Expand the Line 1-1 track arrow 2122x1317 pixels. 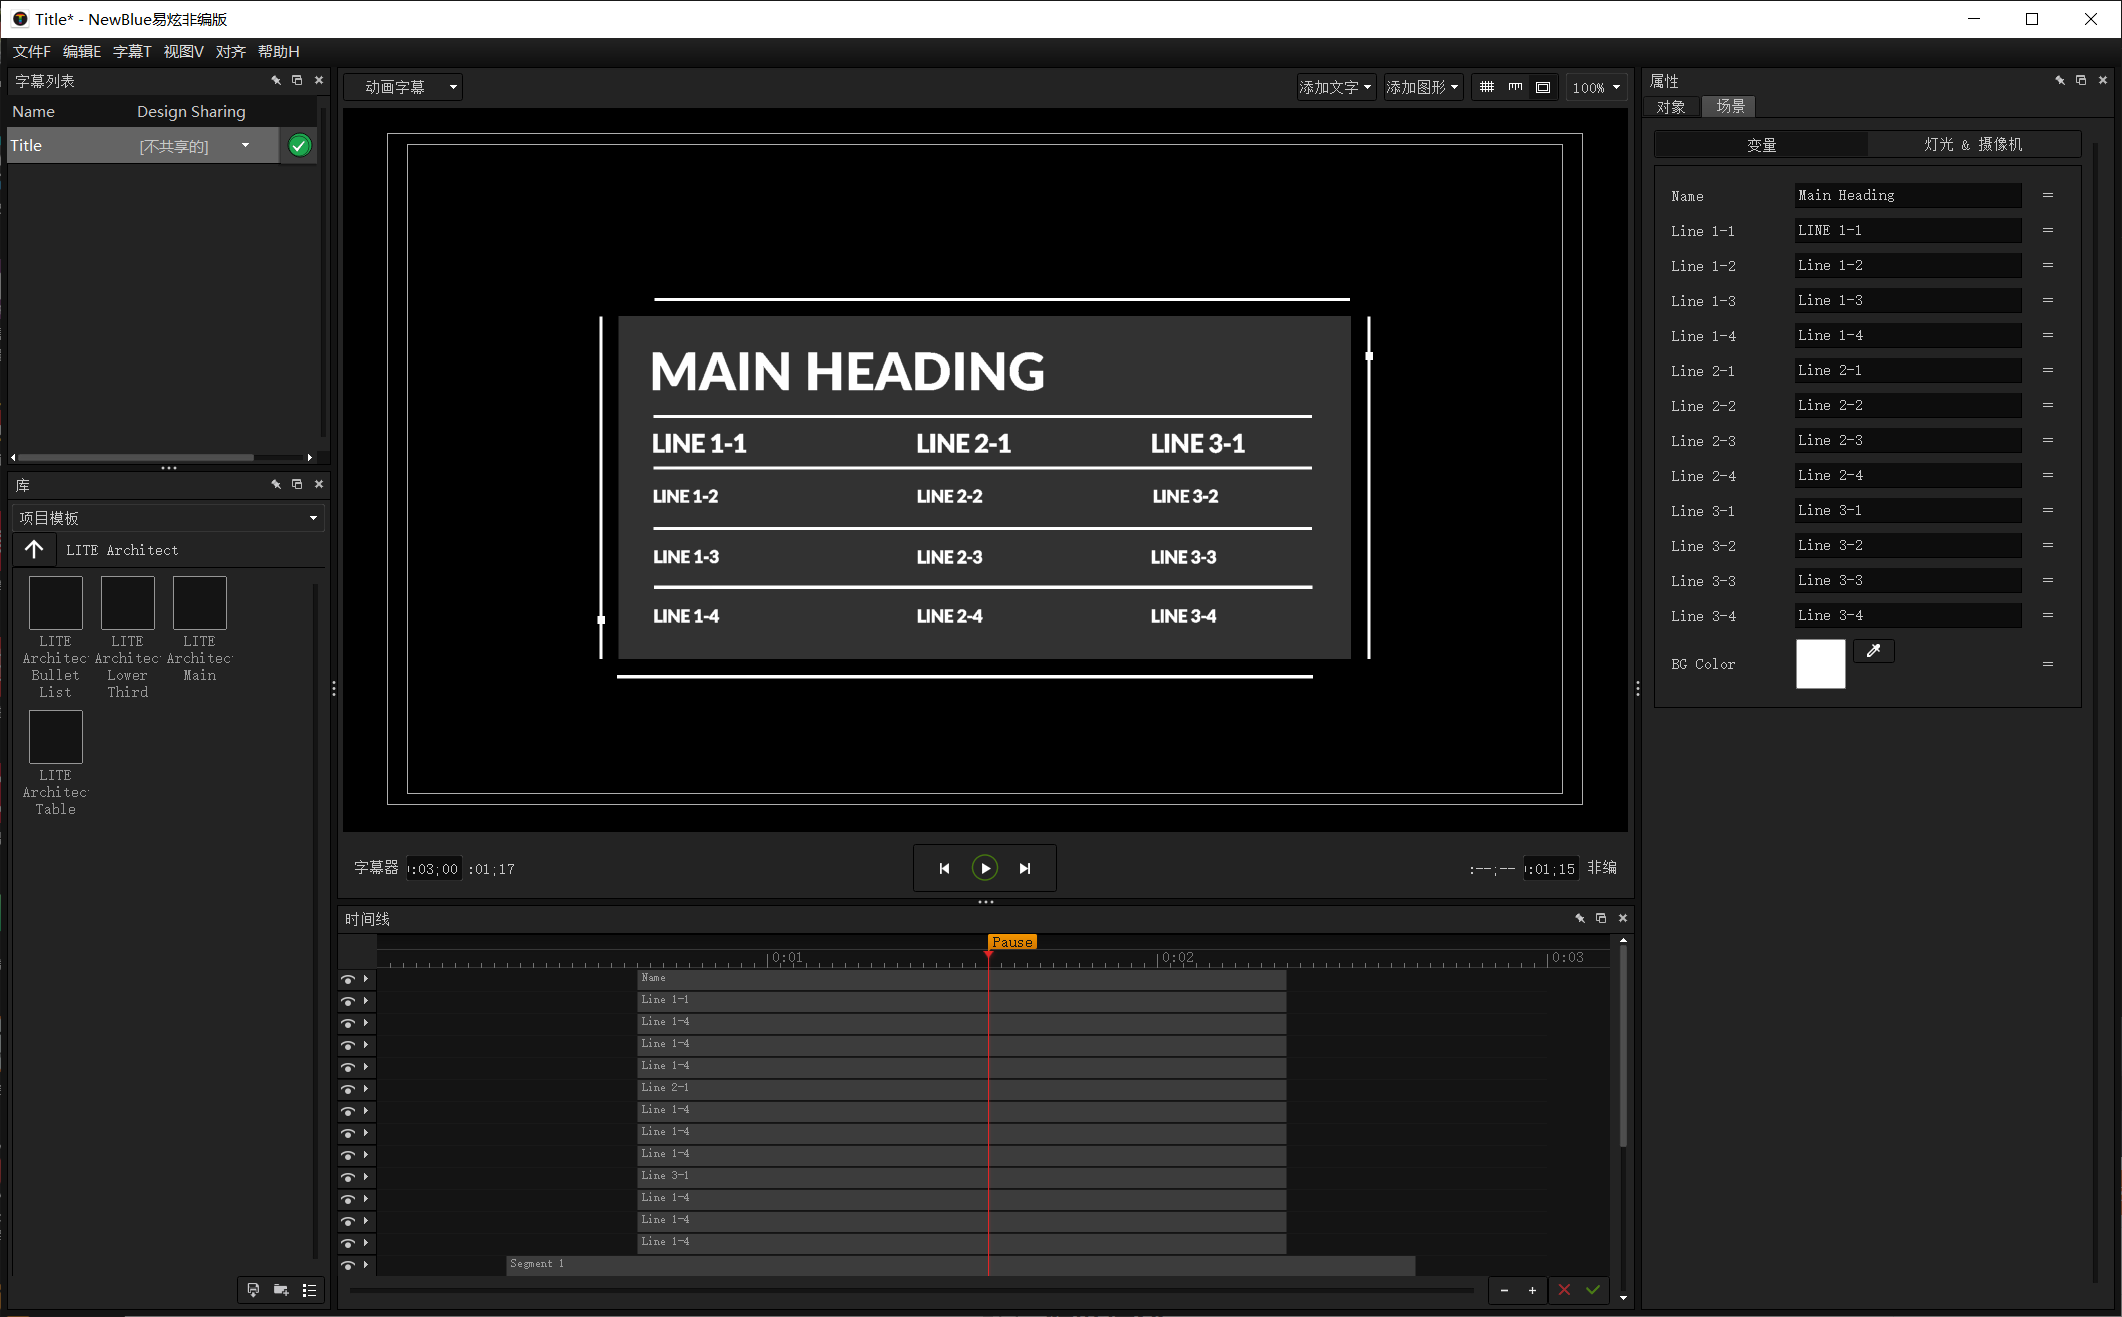click(366, 1001)
